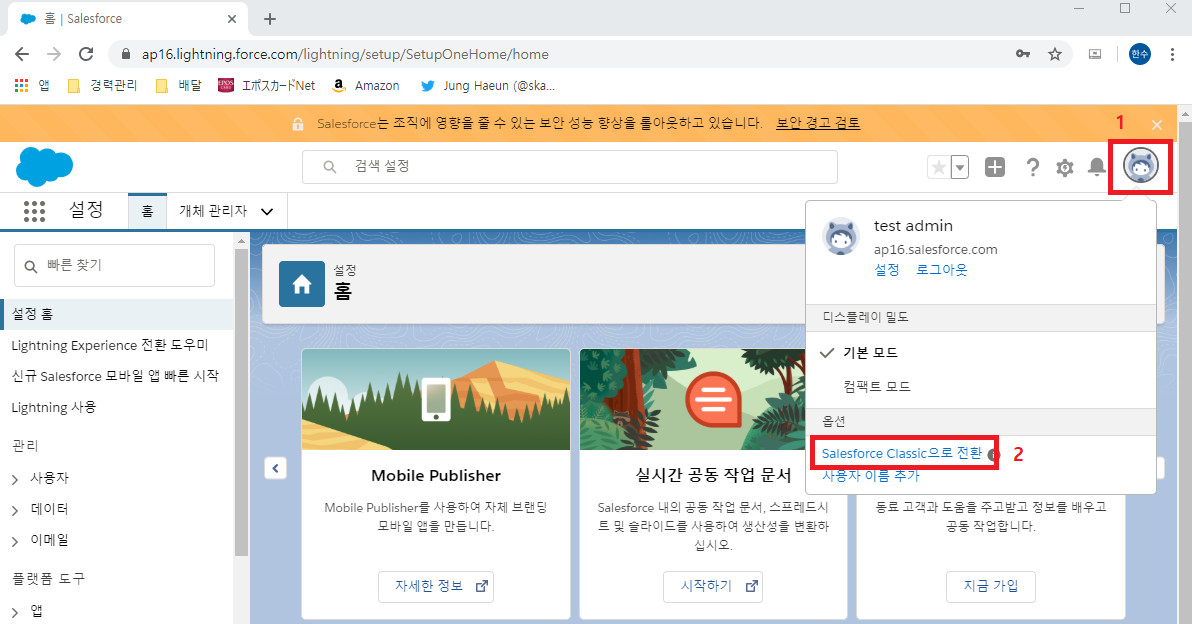Viewport: 1192px width, 624px height.
Task: Click the 플랫폼 도구 section heading
Action: (49, 578)
